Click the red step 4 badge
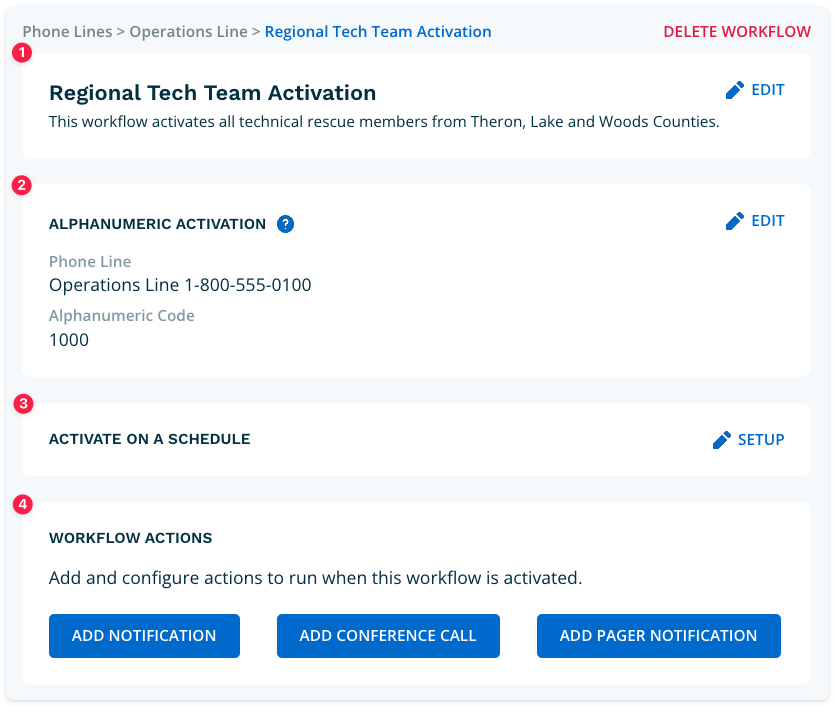The width and height of the screenshot is (835, 706). pyautogui.click(x=22, y=503)
